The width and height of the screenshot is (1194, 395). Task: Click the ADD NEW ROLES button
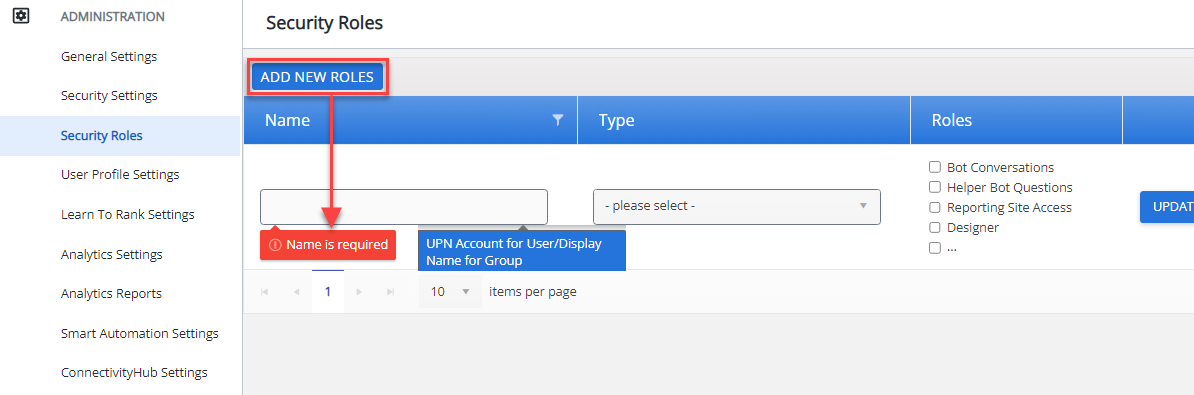(x=317, y=77)
